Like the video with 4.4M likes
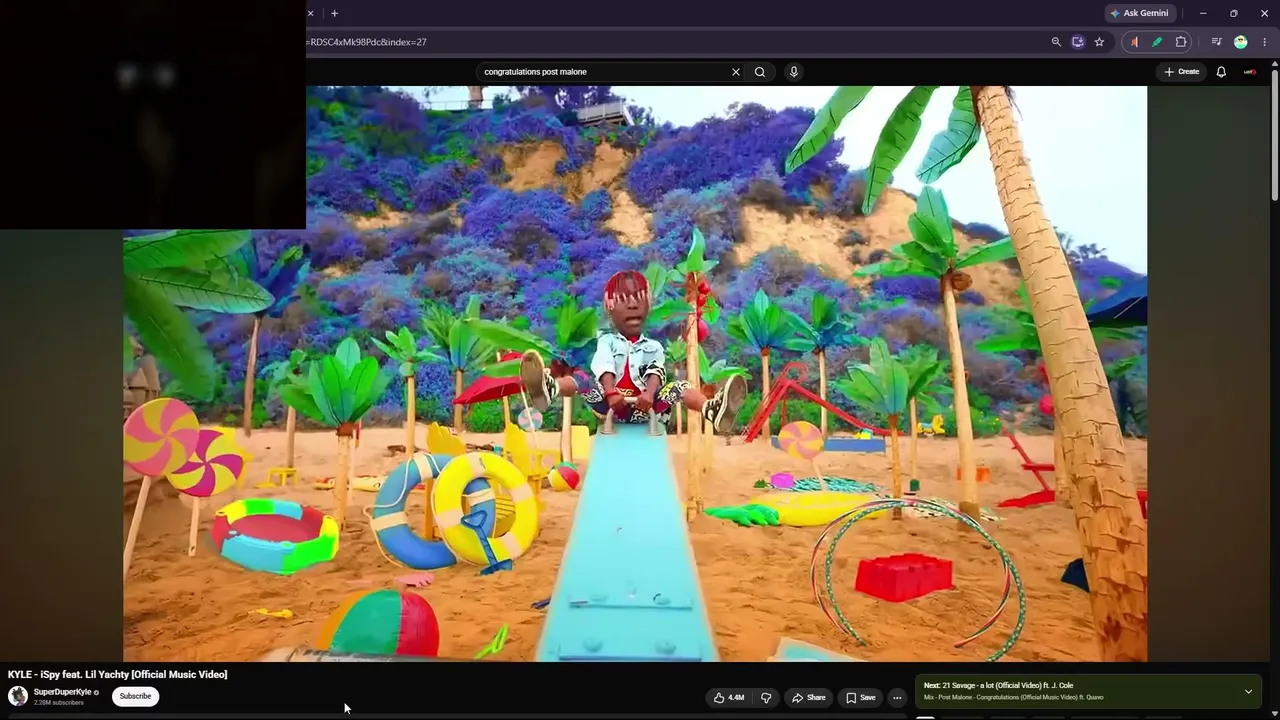 coord(729,698)
